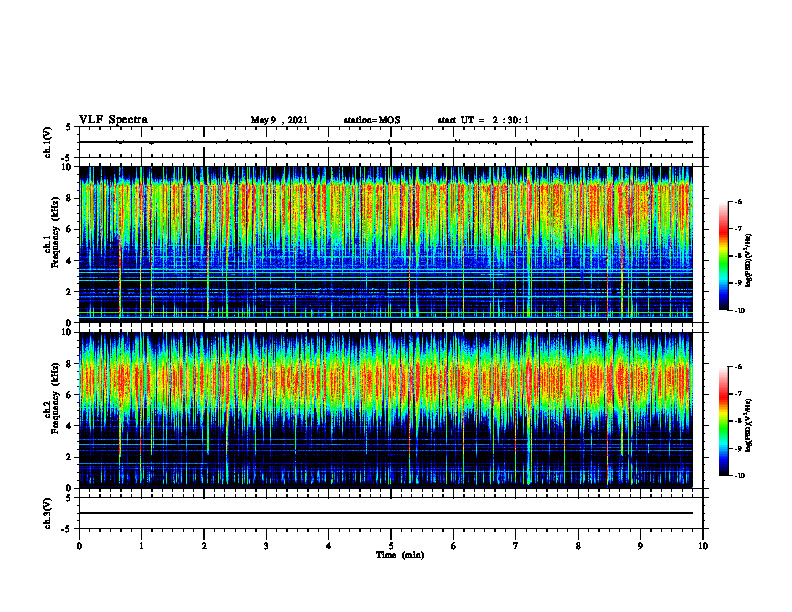Click time axis tick label "9"

coord(640,546)
